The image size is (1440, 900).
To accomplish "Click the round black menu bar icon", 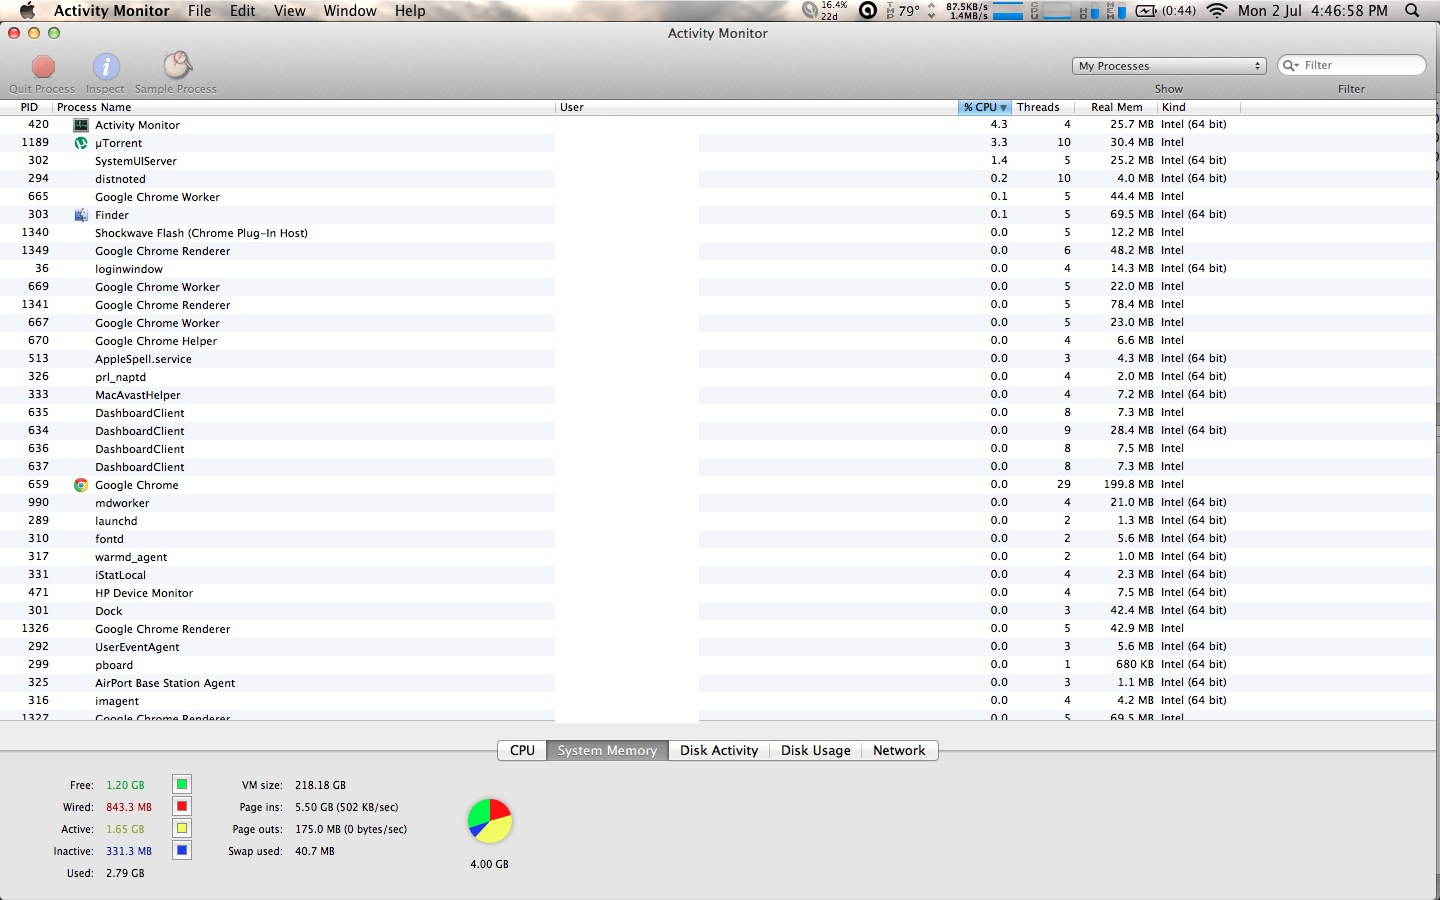I will pyautogui.click(x=868, y=11).
